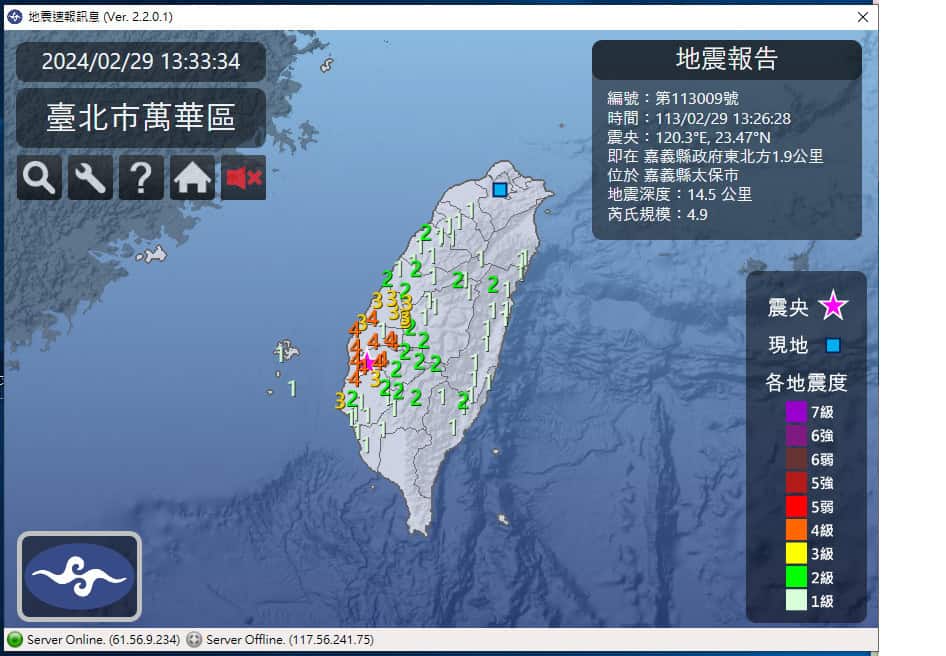Select the pale green 1級 swatch
The image size is (946, 656).
pyautogui.click(x=796, y=600)
